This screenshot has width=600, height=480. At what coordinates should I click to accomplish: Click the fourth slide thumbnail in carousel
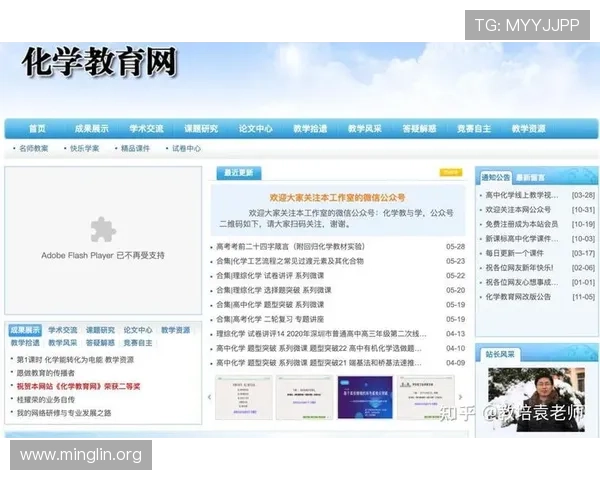point(426,397)
